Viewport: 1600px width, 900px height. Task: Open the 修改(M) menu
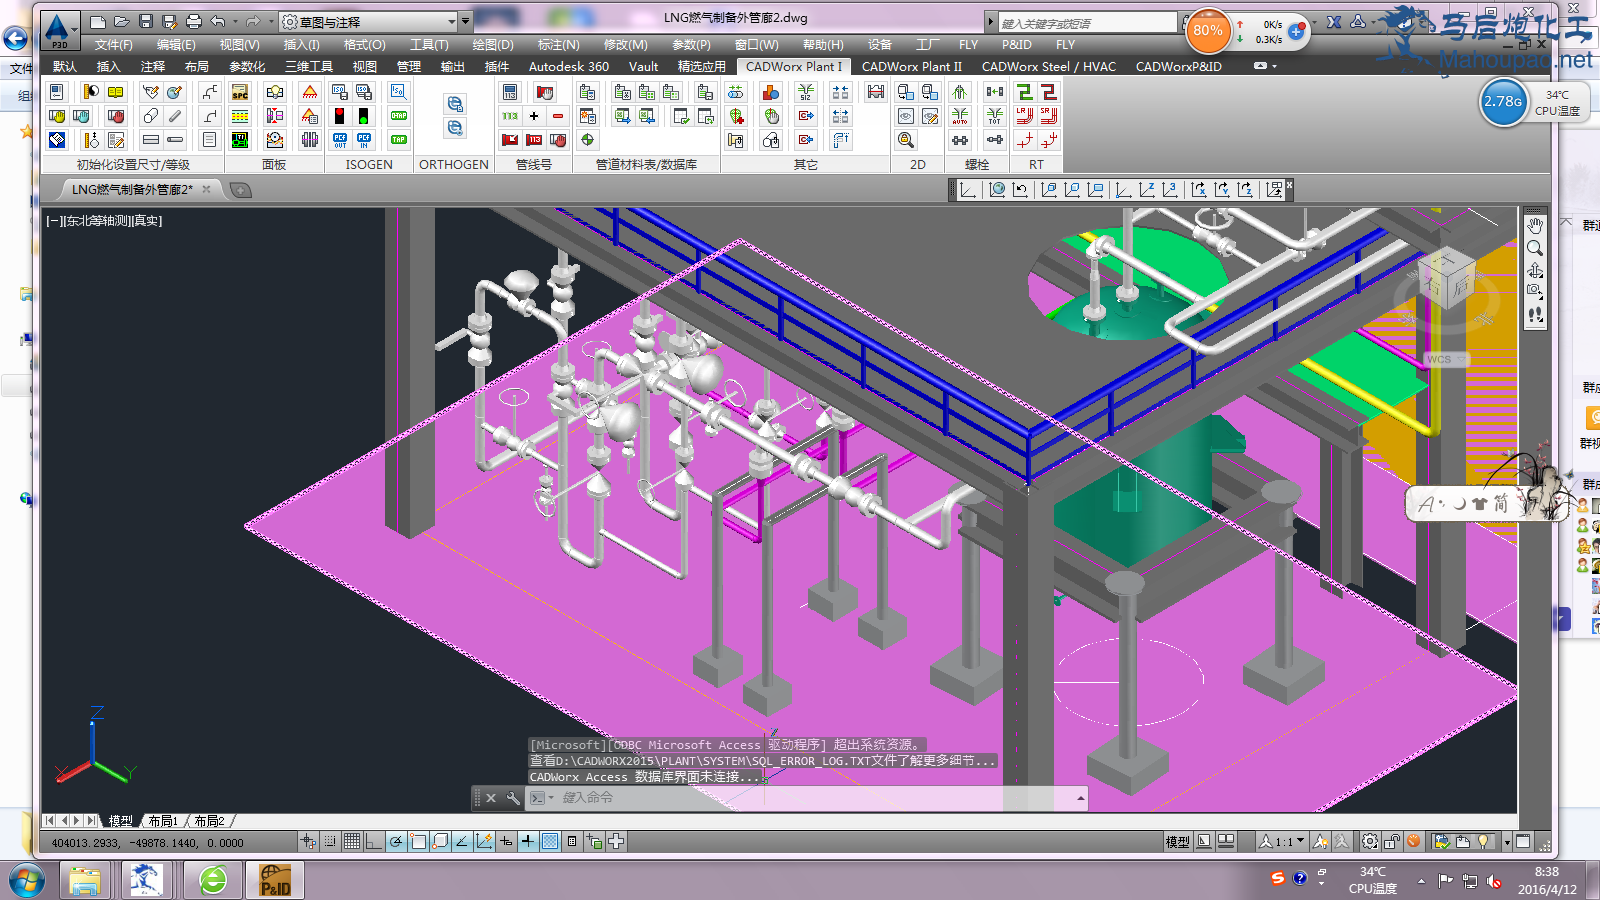625,45
